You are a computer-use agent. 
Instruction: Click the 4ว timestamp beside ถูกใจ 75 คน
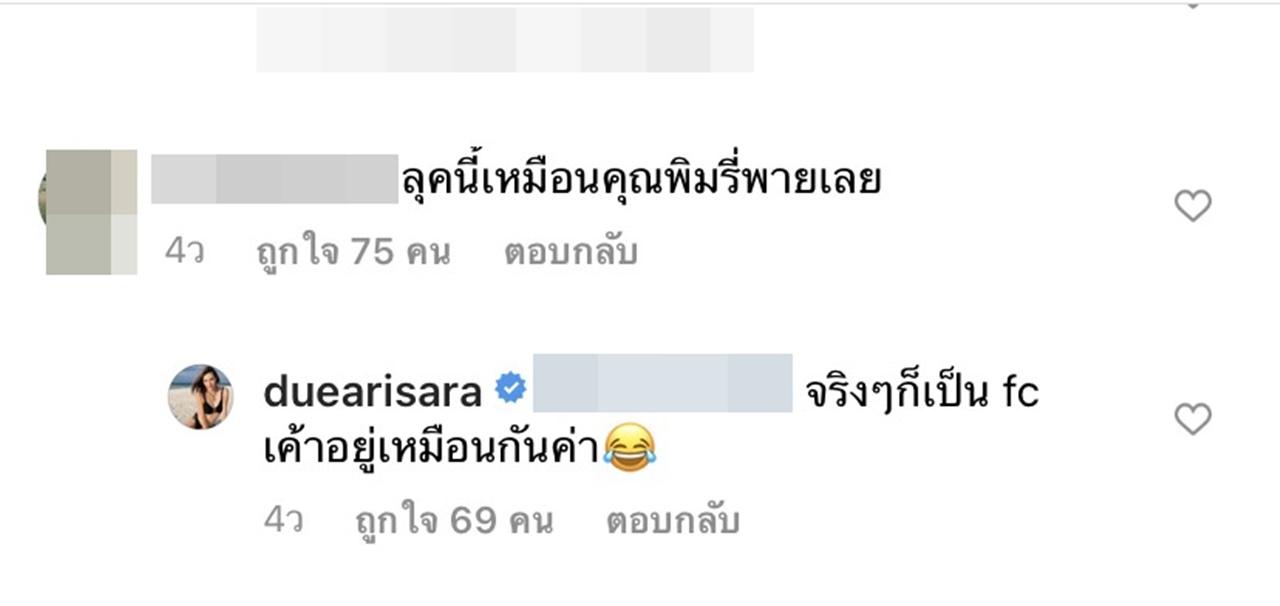[185, 253]
